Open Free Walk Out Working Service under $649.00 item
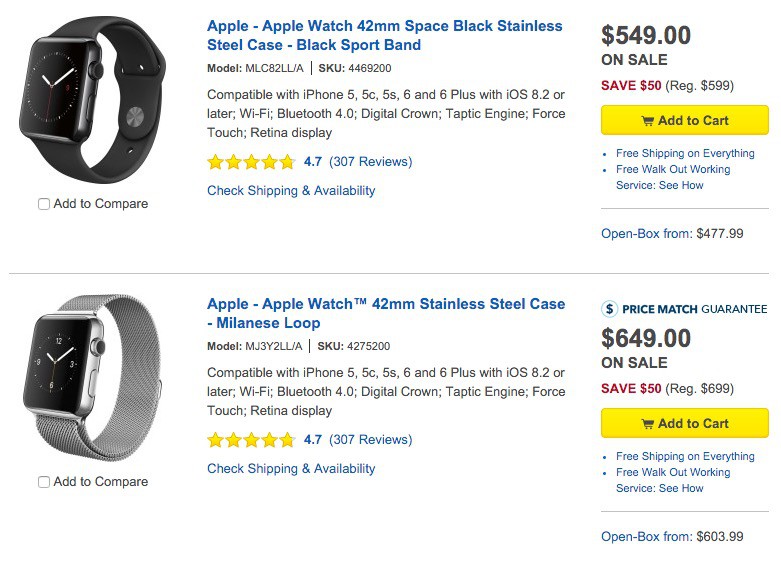 point(673,473)
